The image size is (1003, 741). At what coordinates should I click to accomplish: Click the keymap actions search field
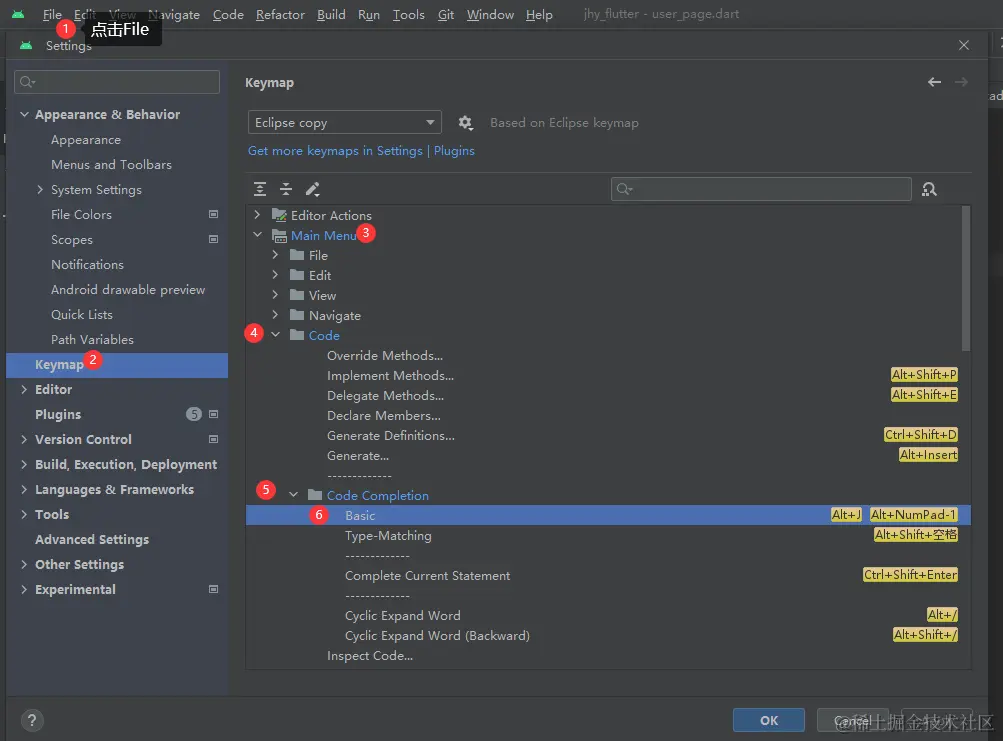pyautogui.click(x=761, y=189)
